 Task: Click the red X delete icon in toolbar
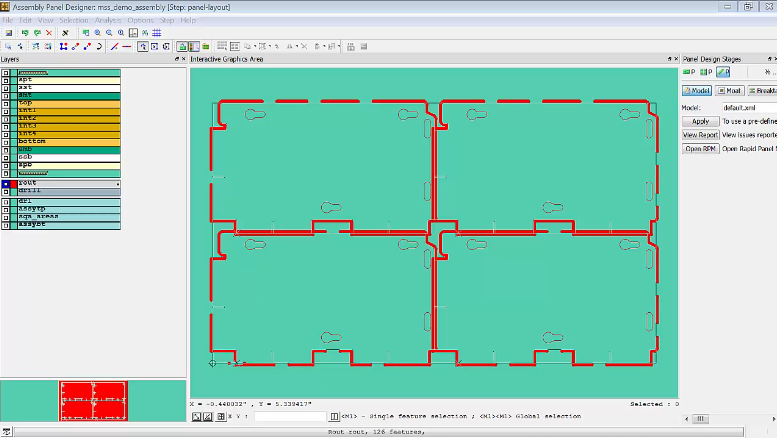click(x=49, y=33)
